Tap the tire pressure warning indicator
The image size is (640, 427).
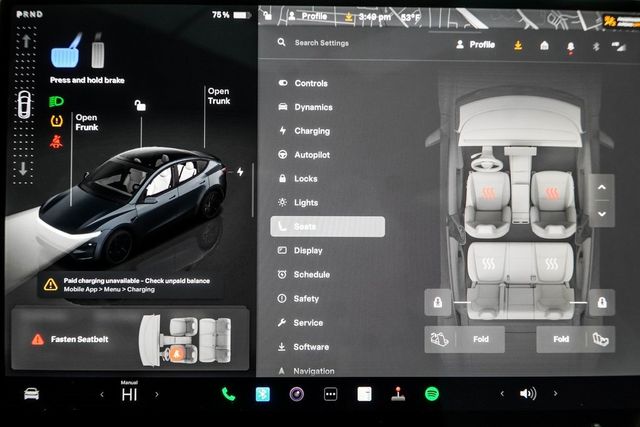pos(56,120)
